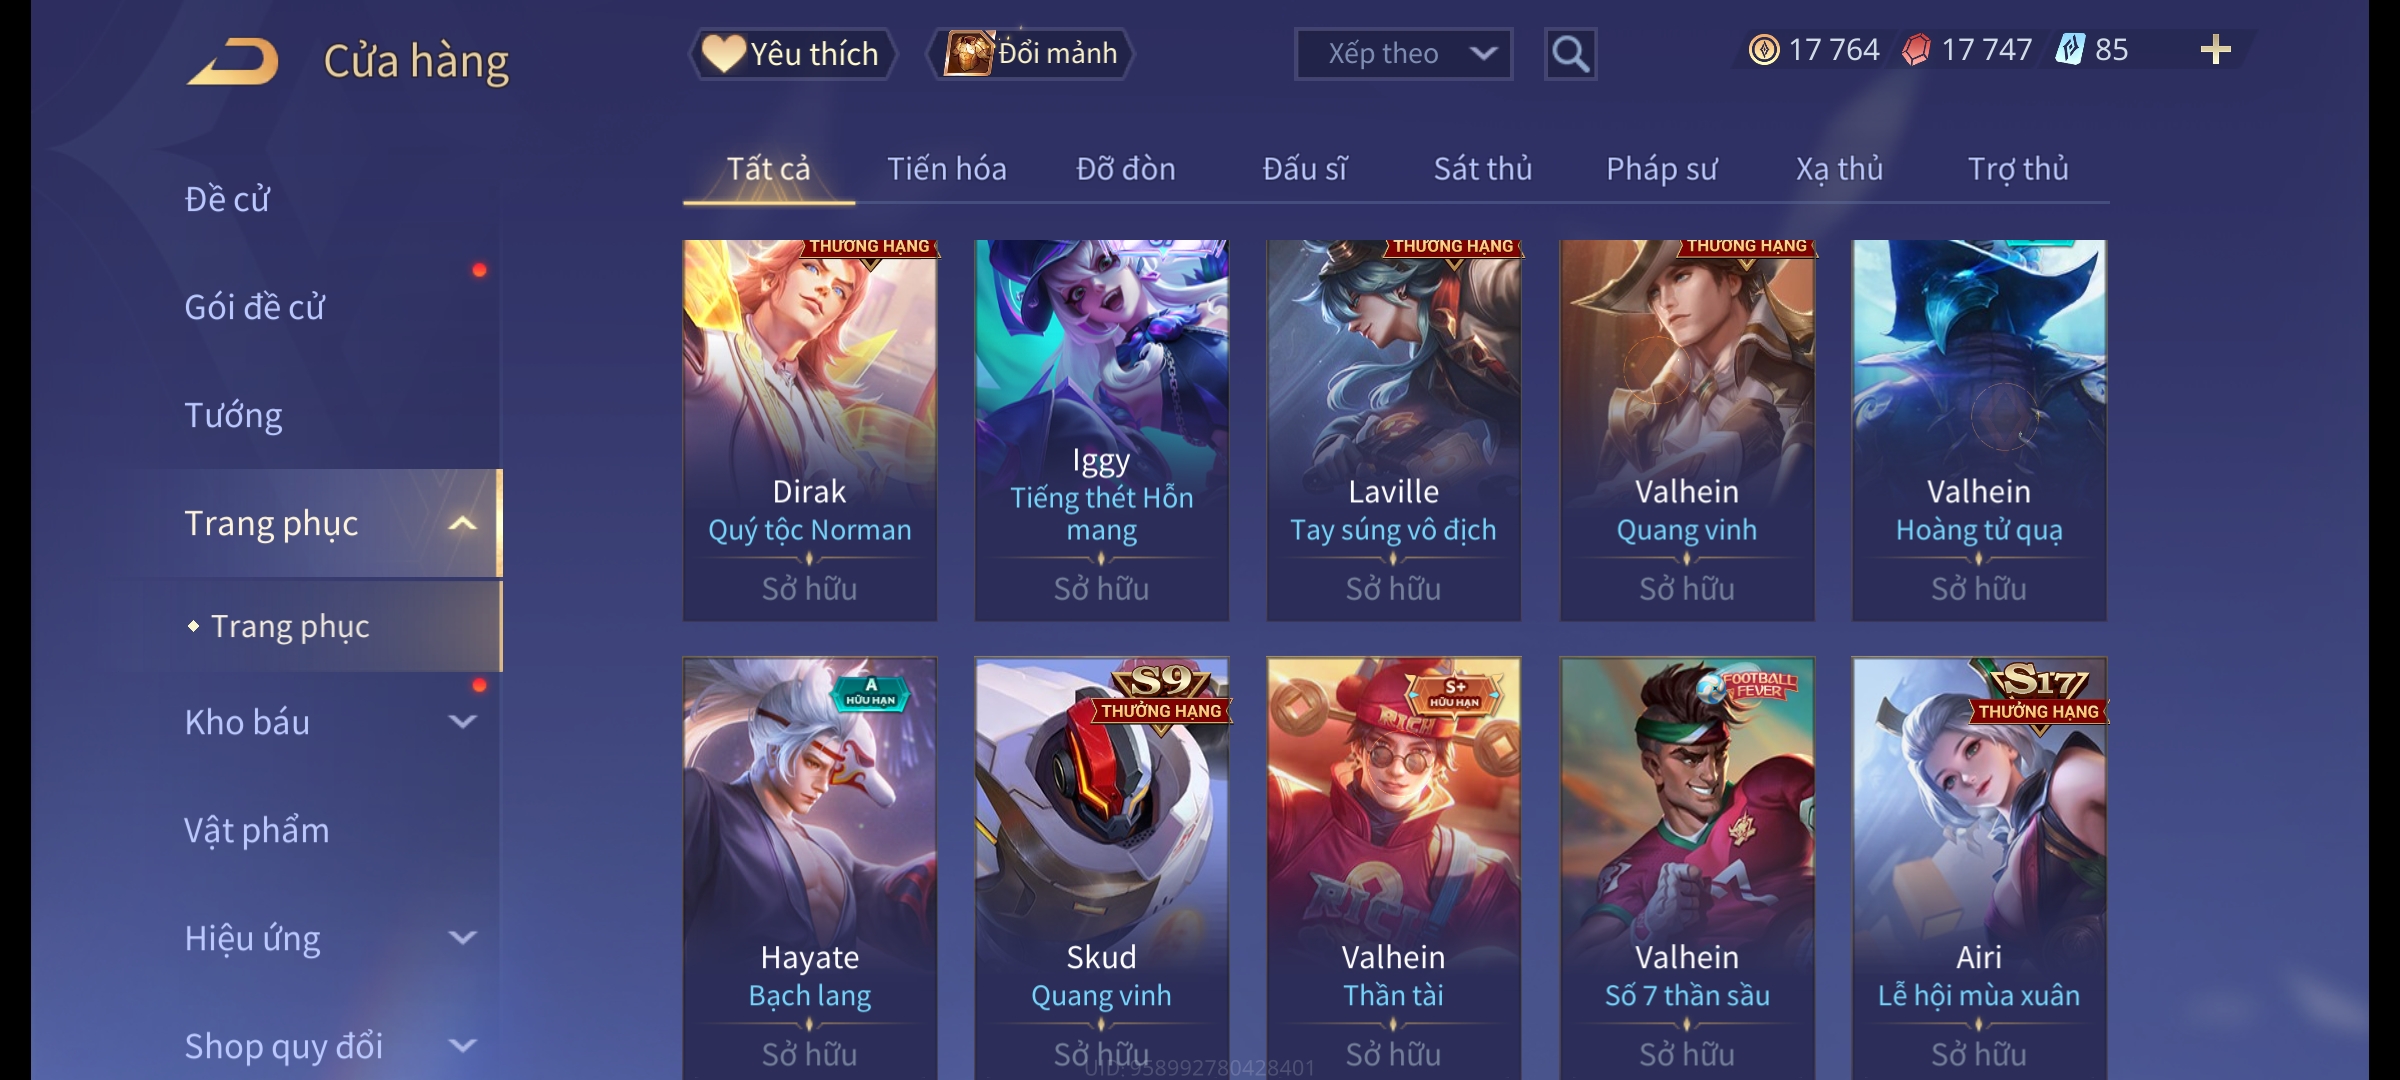Tap the plus icon to add currency

[x=2216, y=49]
